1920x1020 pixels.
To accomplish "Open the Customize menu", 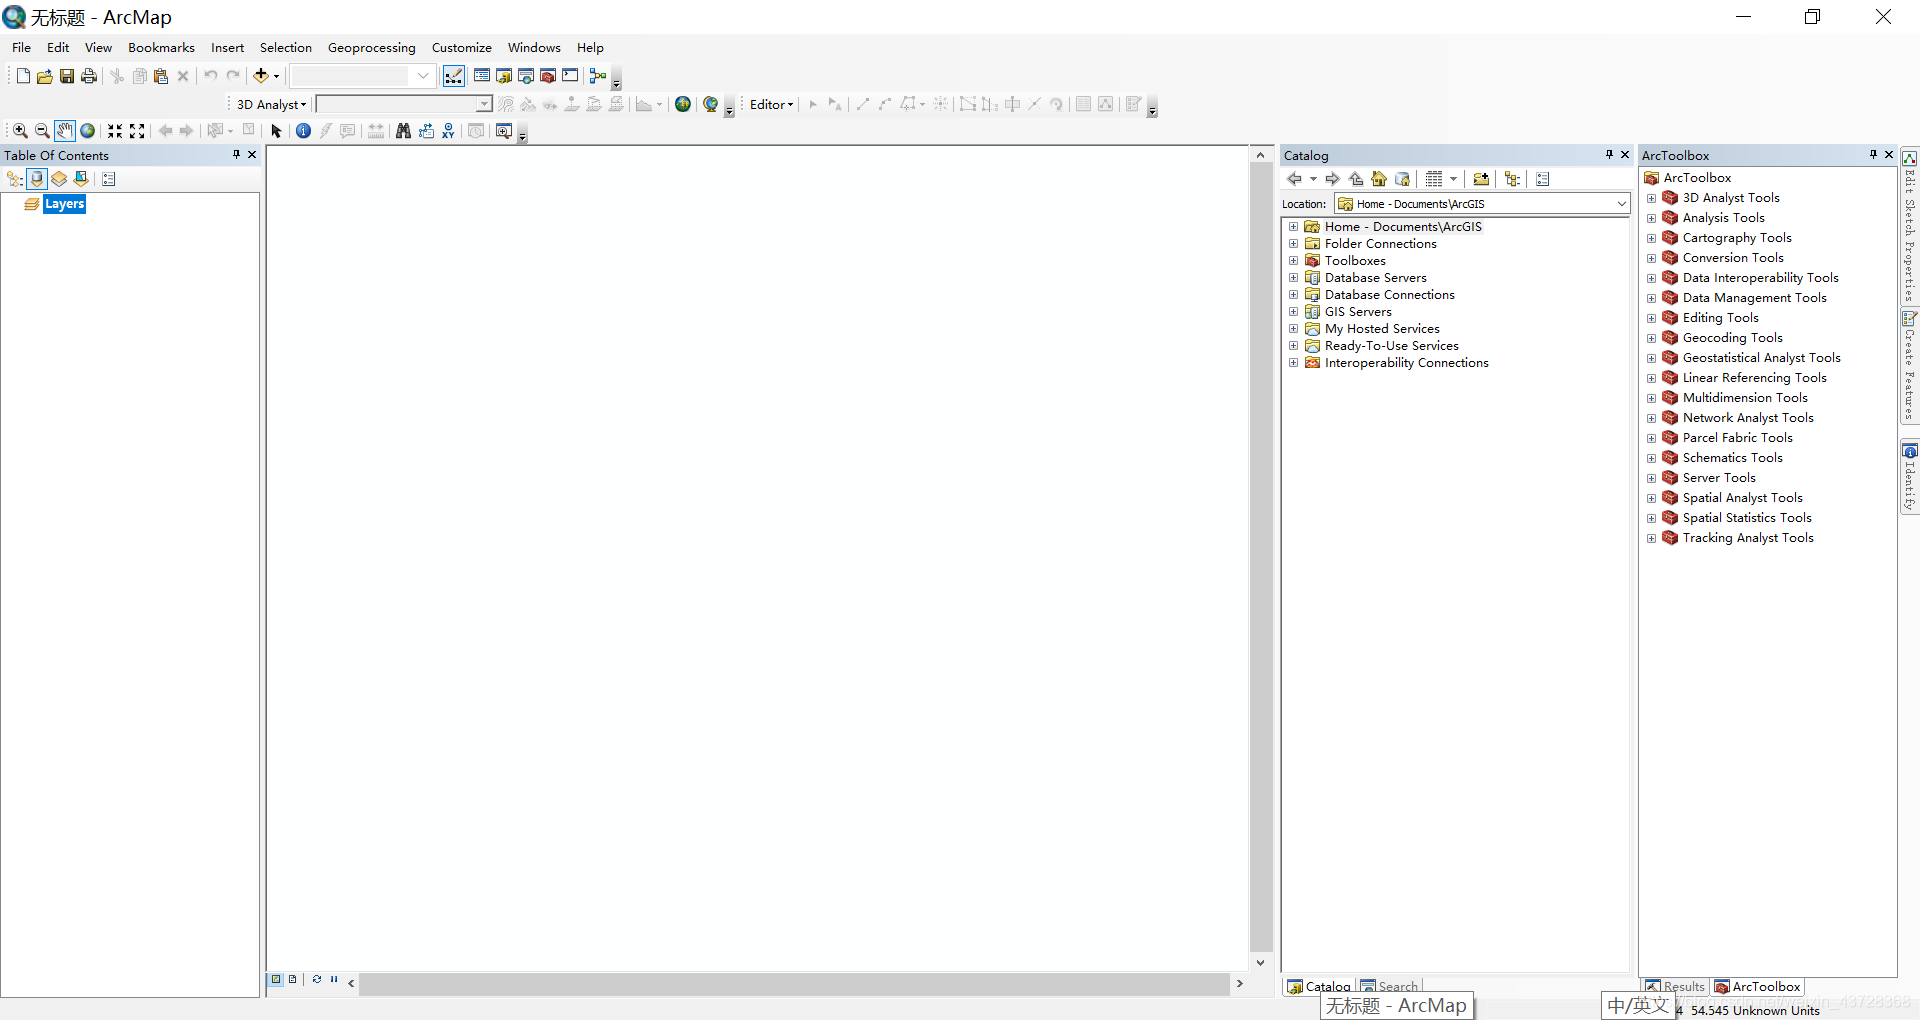I will (461, 47).
